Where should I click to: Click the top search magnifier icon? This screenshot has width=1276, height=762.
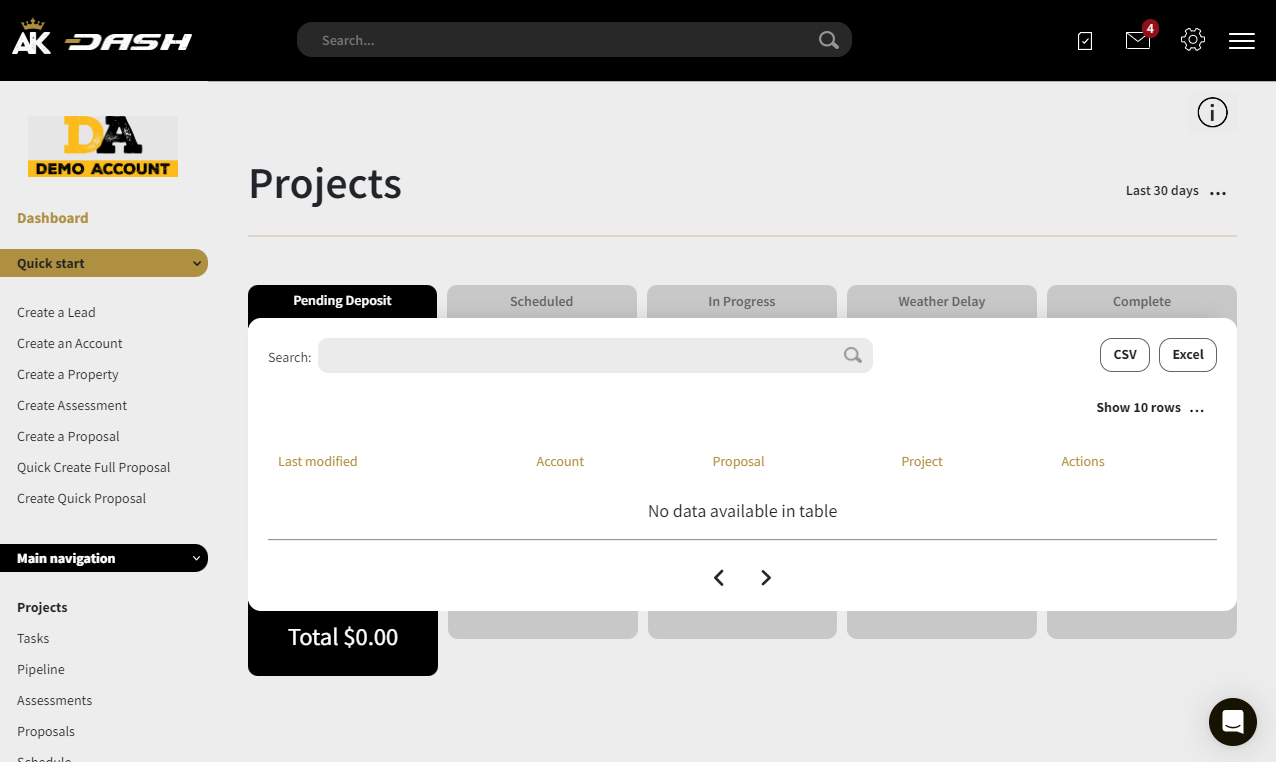(x=828, y=40)
